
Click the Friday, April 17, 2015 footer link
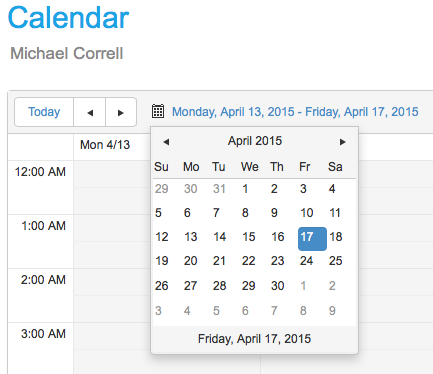[x=254, y=339]
